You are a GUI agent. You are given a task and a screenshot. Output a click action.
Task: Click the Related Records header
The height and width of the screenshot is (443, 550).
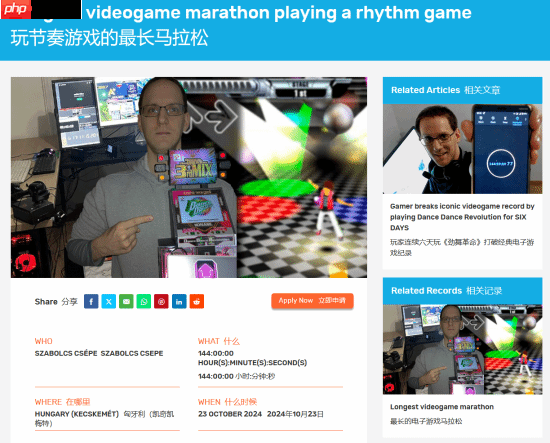(462, 291)
